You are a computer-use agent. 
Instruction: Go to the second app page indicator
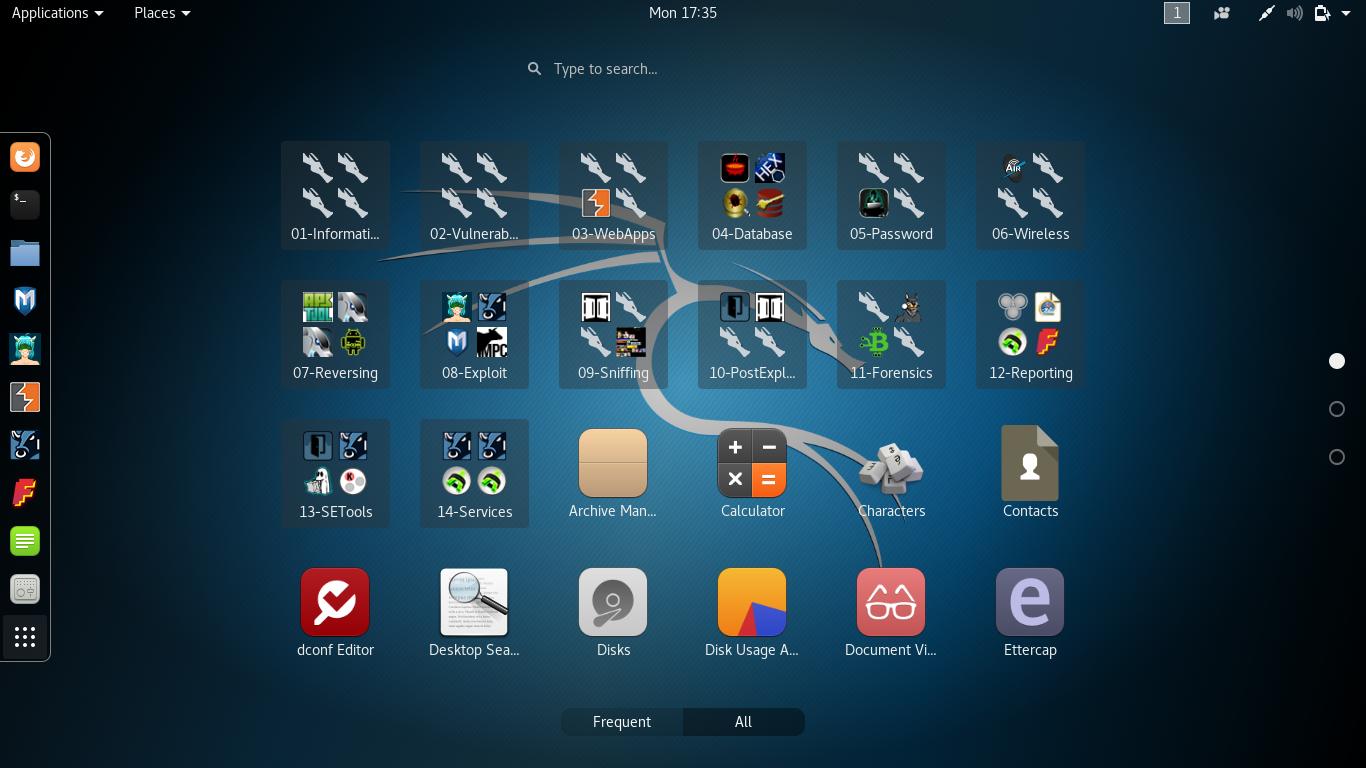(x=1337, y=409)
